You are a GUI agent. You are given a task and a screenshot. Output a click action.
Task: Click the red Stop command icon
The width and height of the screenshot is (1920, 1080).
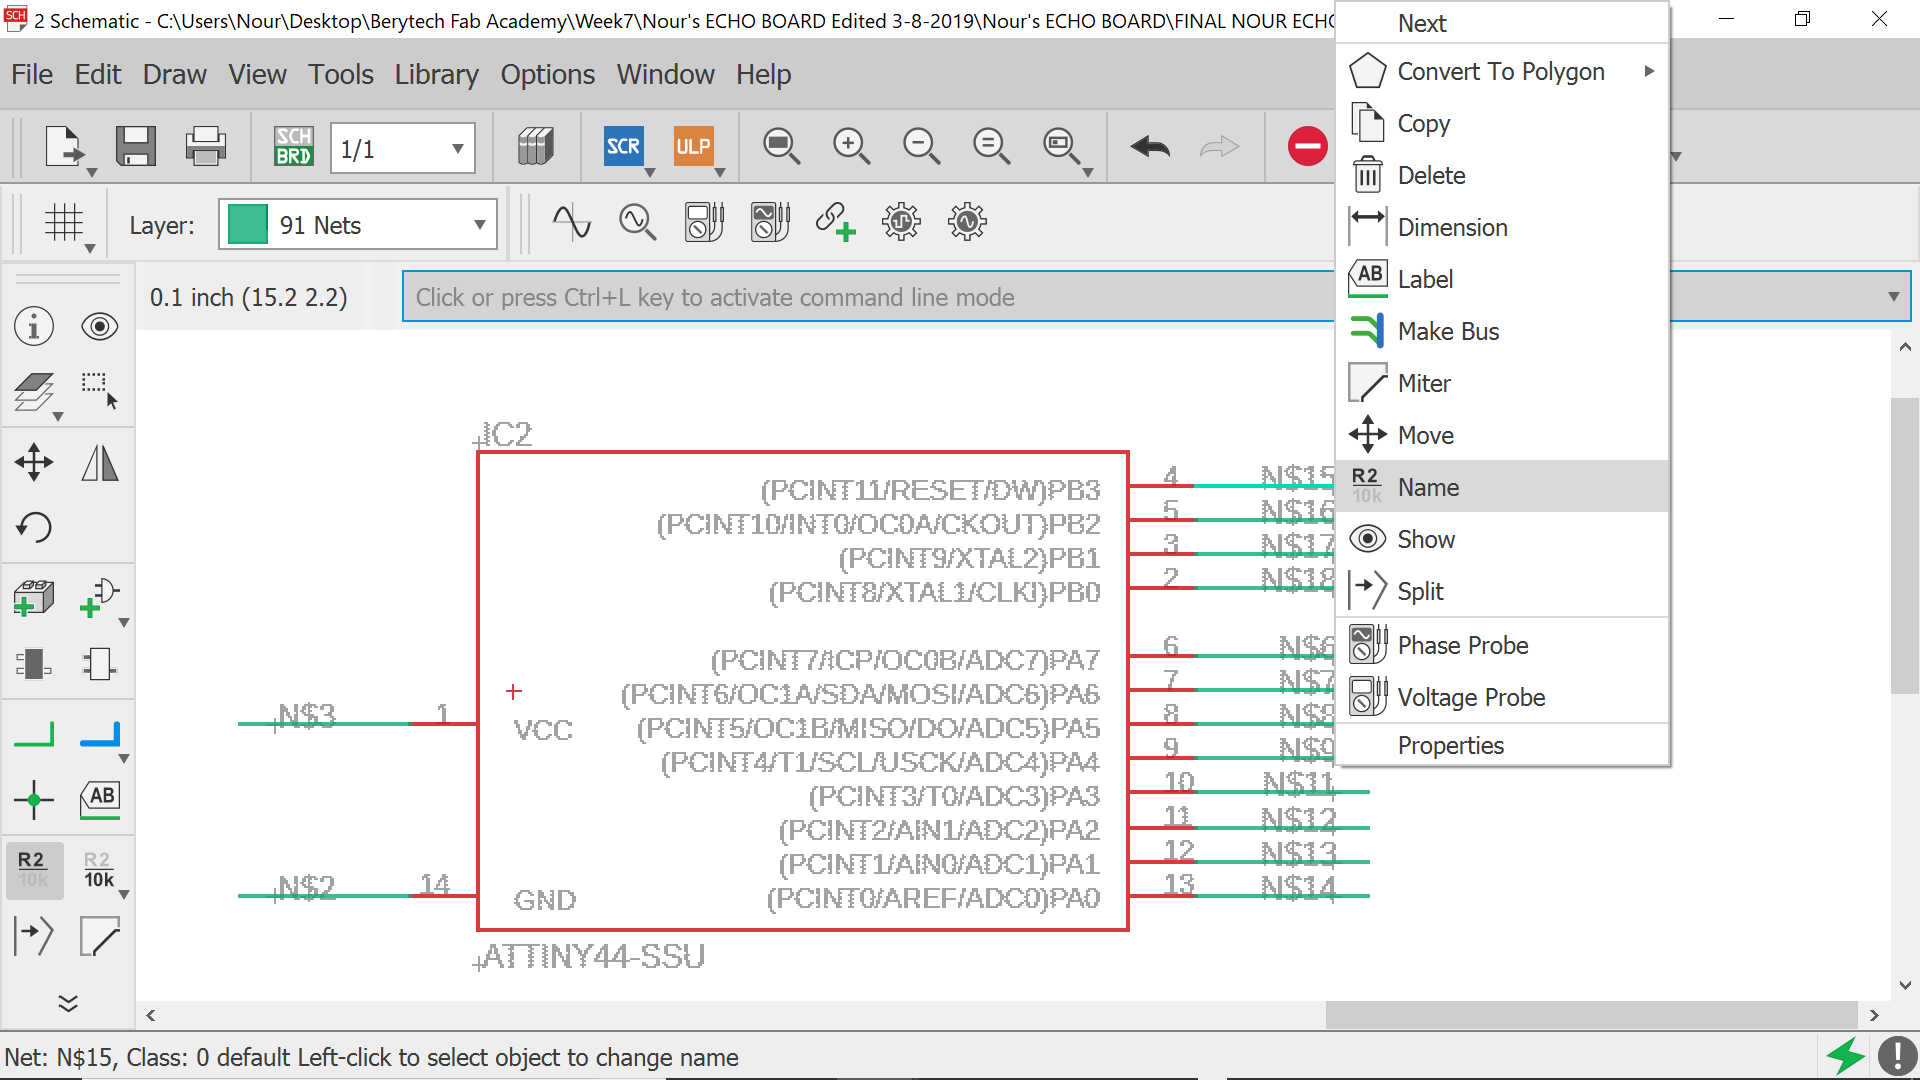point(1306,147)
